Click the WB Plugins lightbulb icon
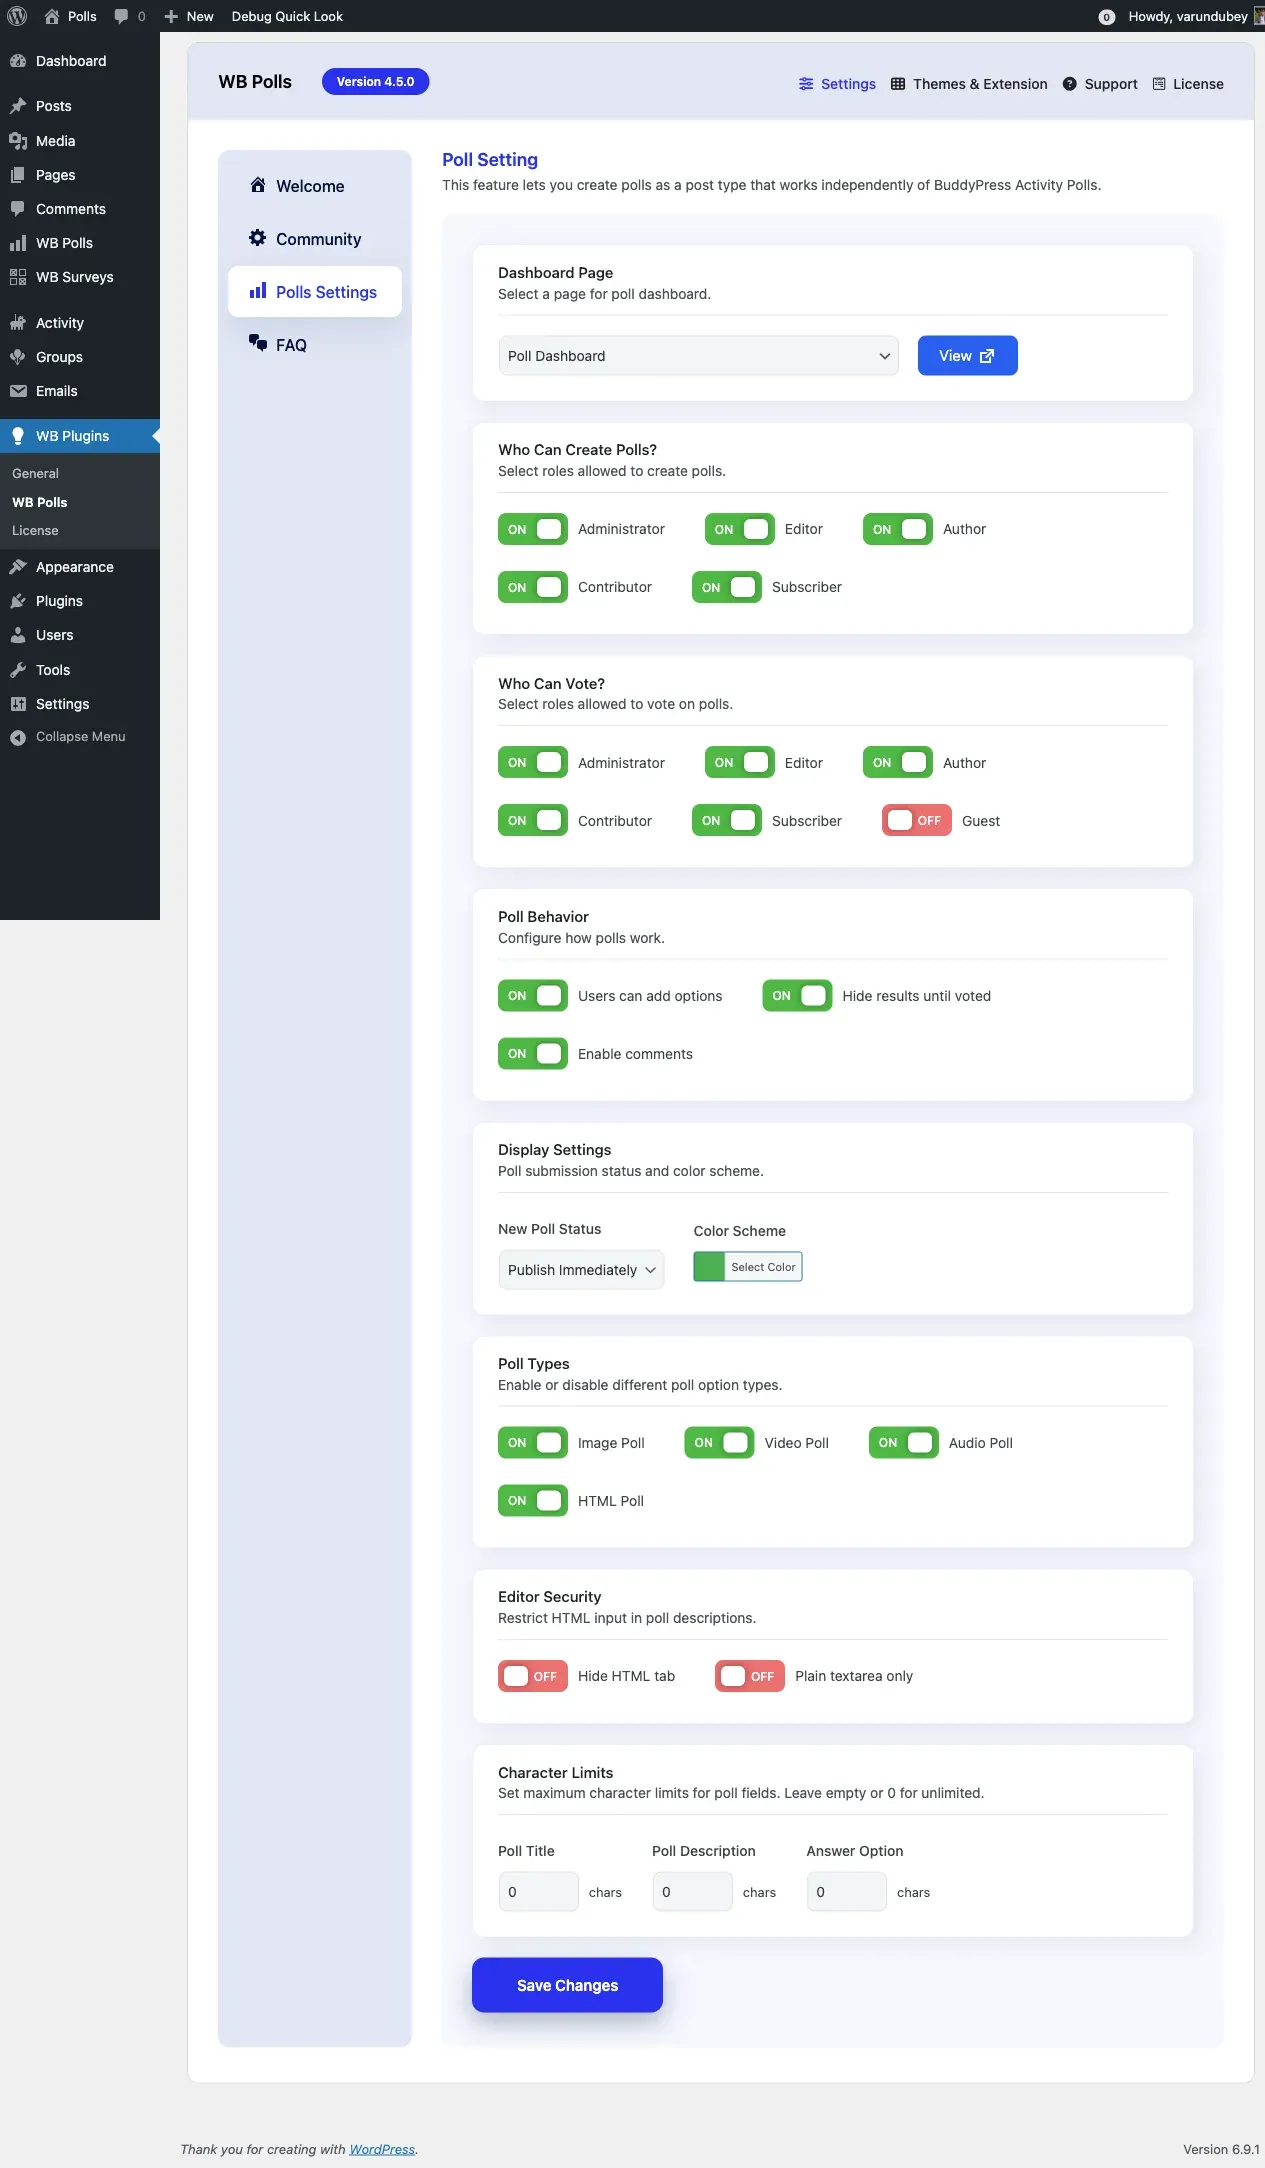Viewport: 1265px width, 2168px height. click(x=18, y=436)
